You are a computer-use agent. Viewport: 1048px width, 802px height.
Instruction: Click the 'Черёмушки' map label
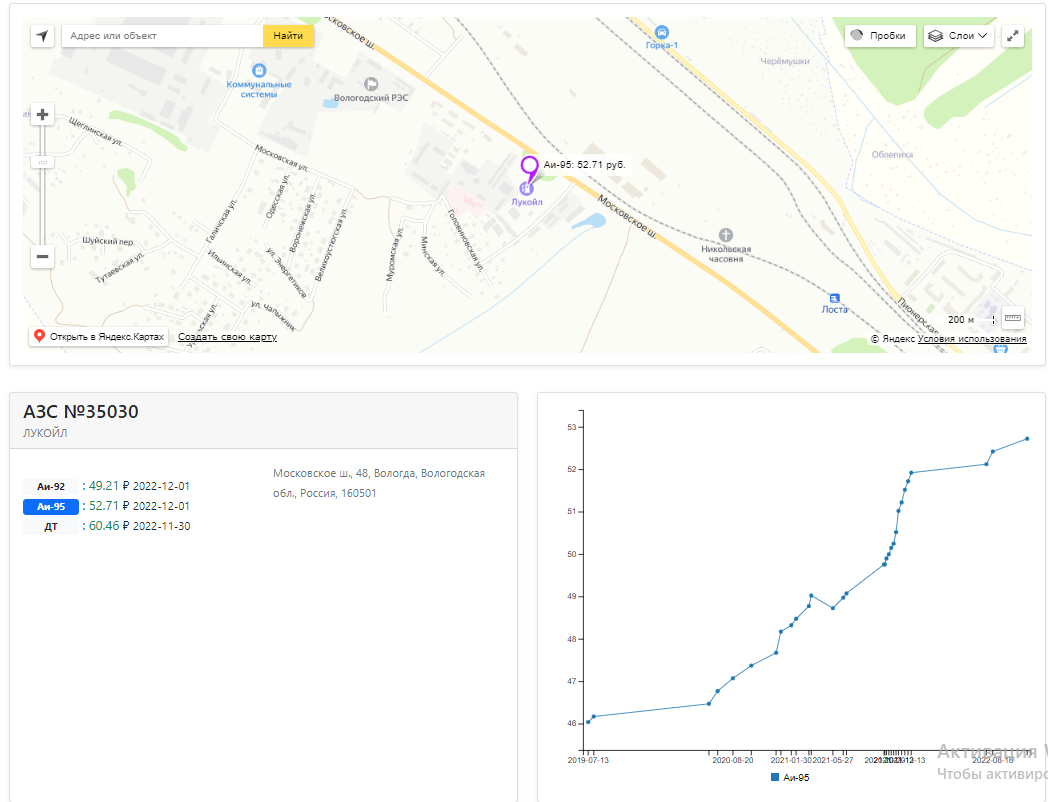pos(785,61)
